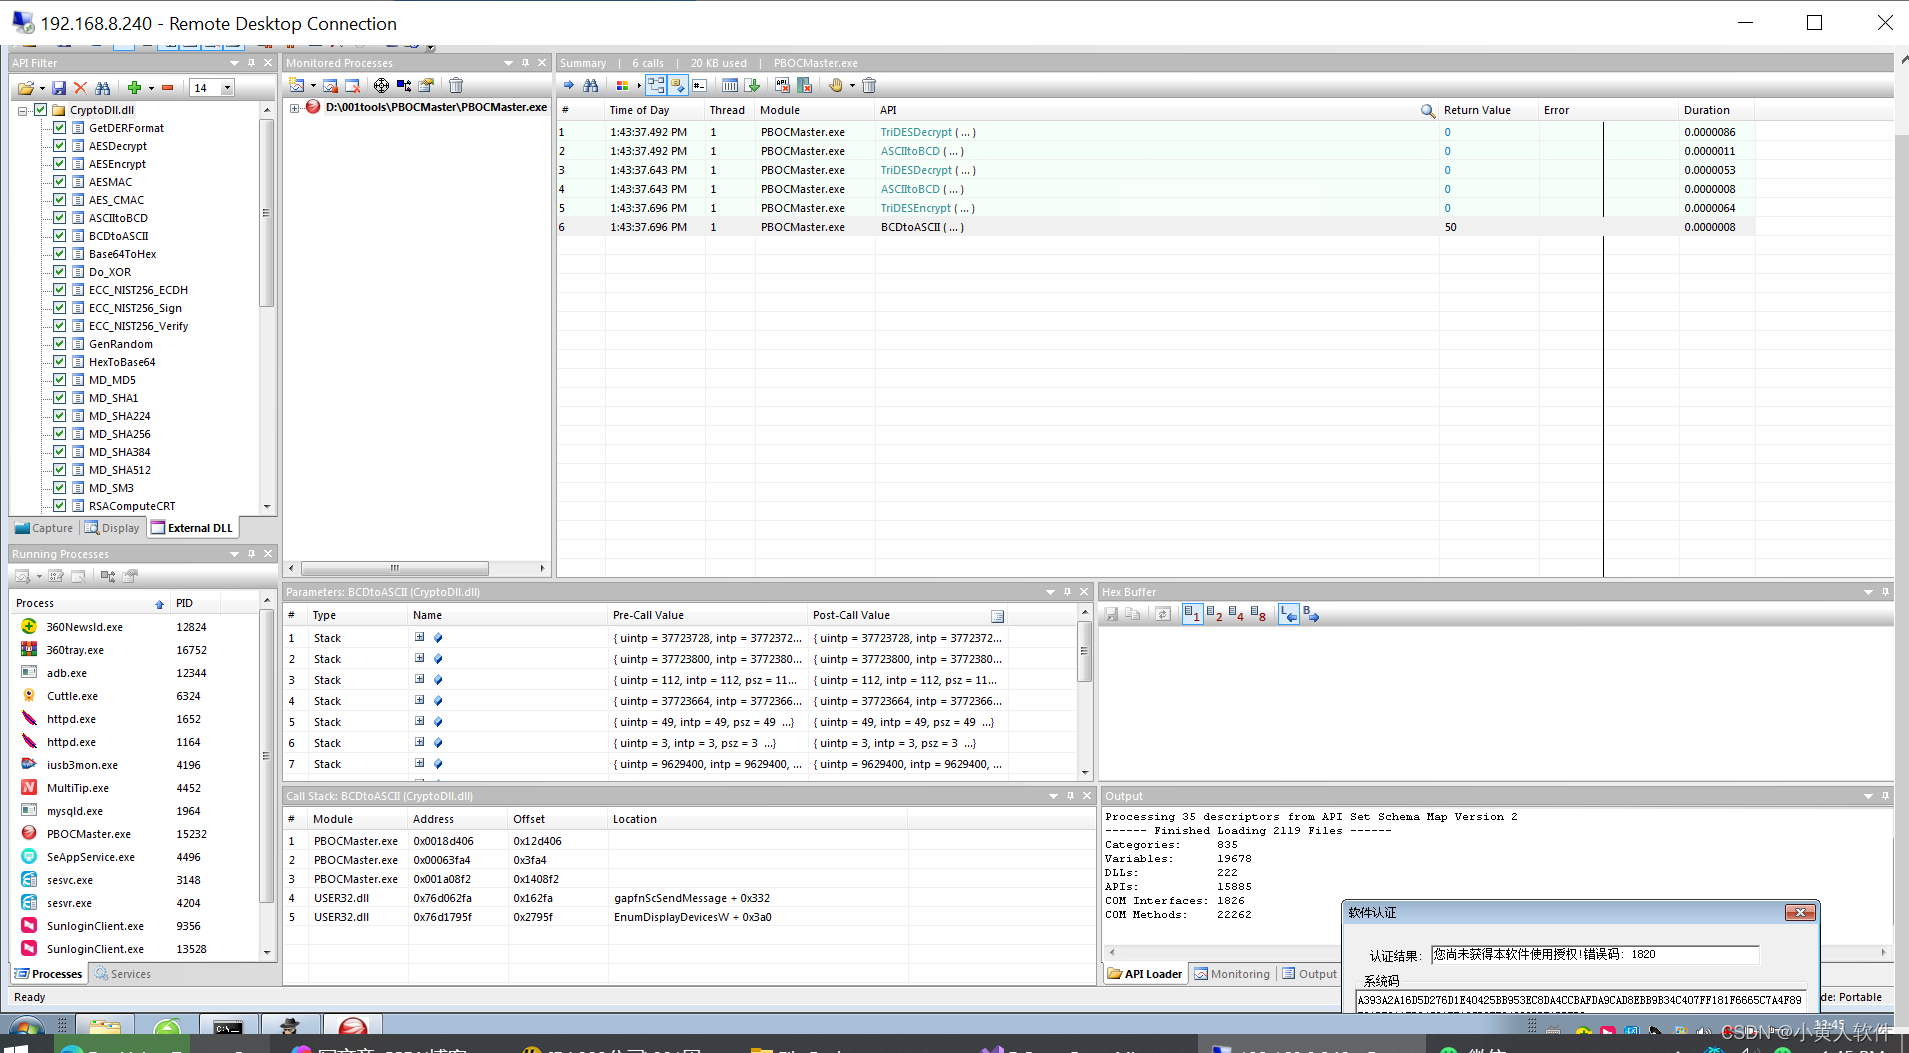1909x1053 pixels.
Task: Toggle RSAComputeCRT checkbox
Action: point(59,506)
